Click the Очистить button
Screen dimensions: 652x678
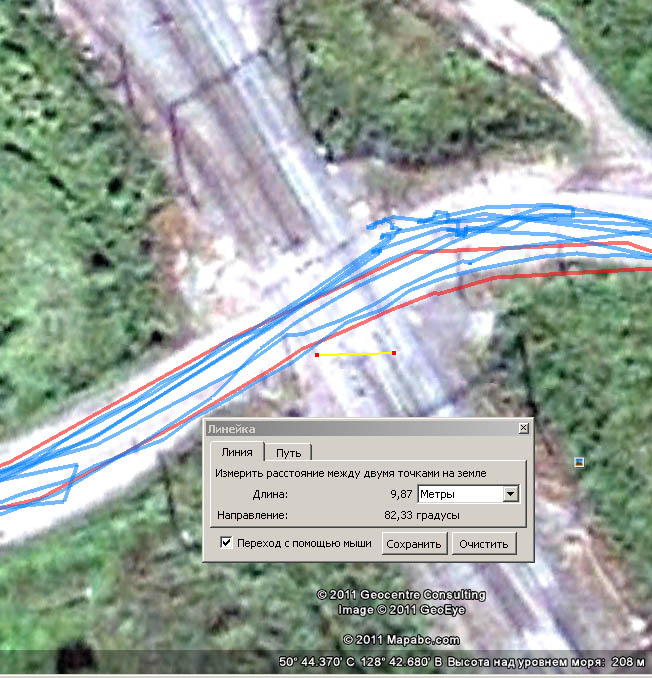click(x=484, y=544)
